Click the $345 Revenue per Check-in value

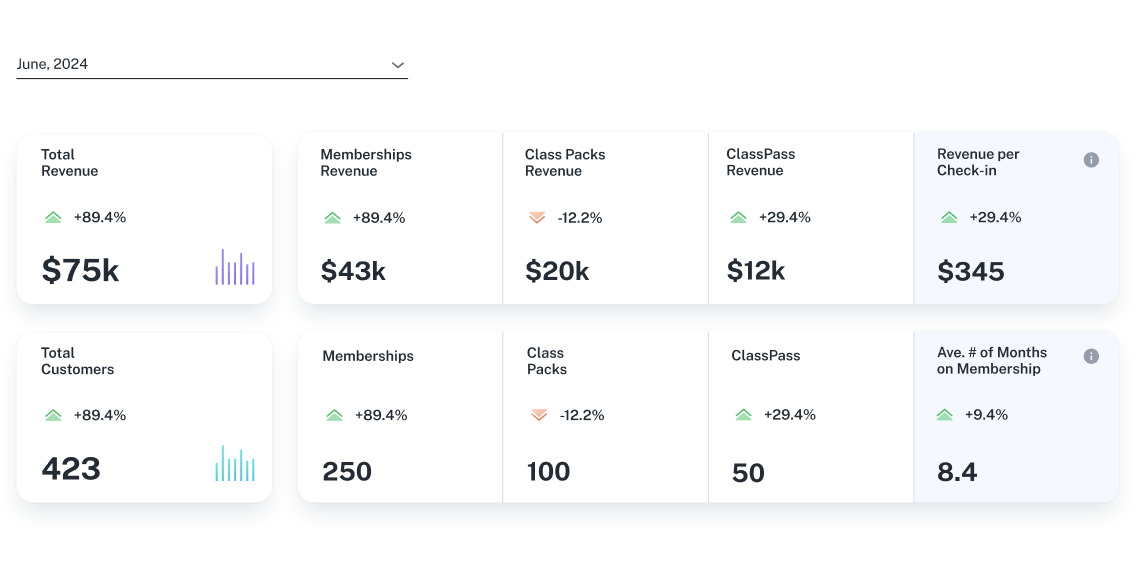(x=970, y=271)
